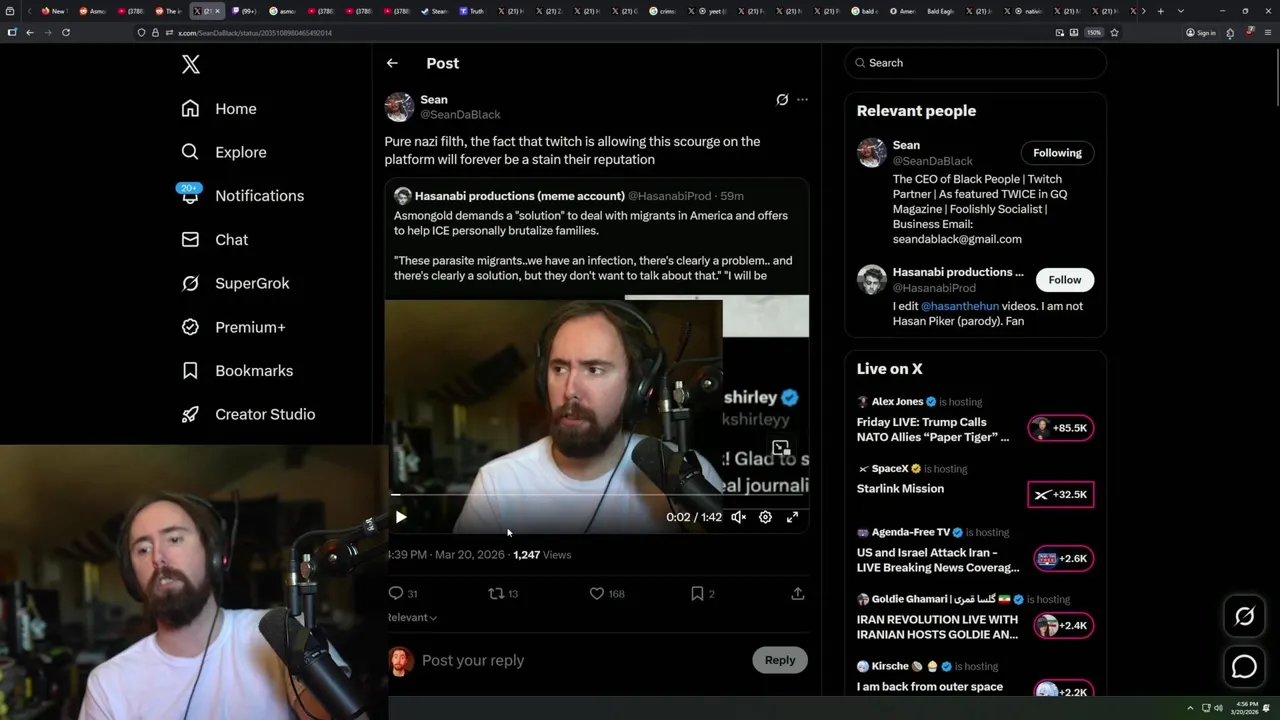Open Creator Studio from the sidebar
This screenshot has width=1280, height=720.
click(x=248, y=414)
